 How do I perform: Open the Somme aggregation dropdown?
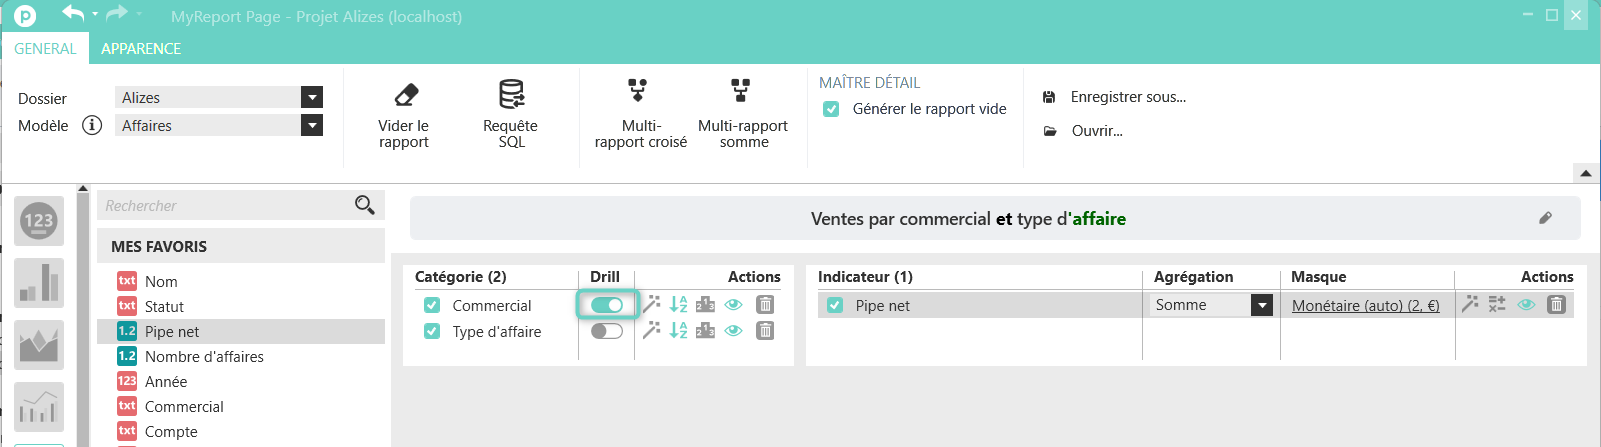[x=1262, y=305]
